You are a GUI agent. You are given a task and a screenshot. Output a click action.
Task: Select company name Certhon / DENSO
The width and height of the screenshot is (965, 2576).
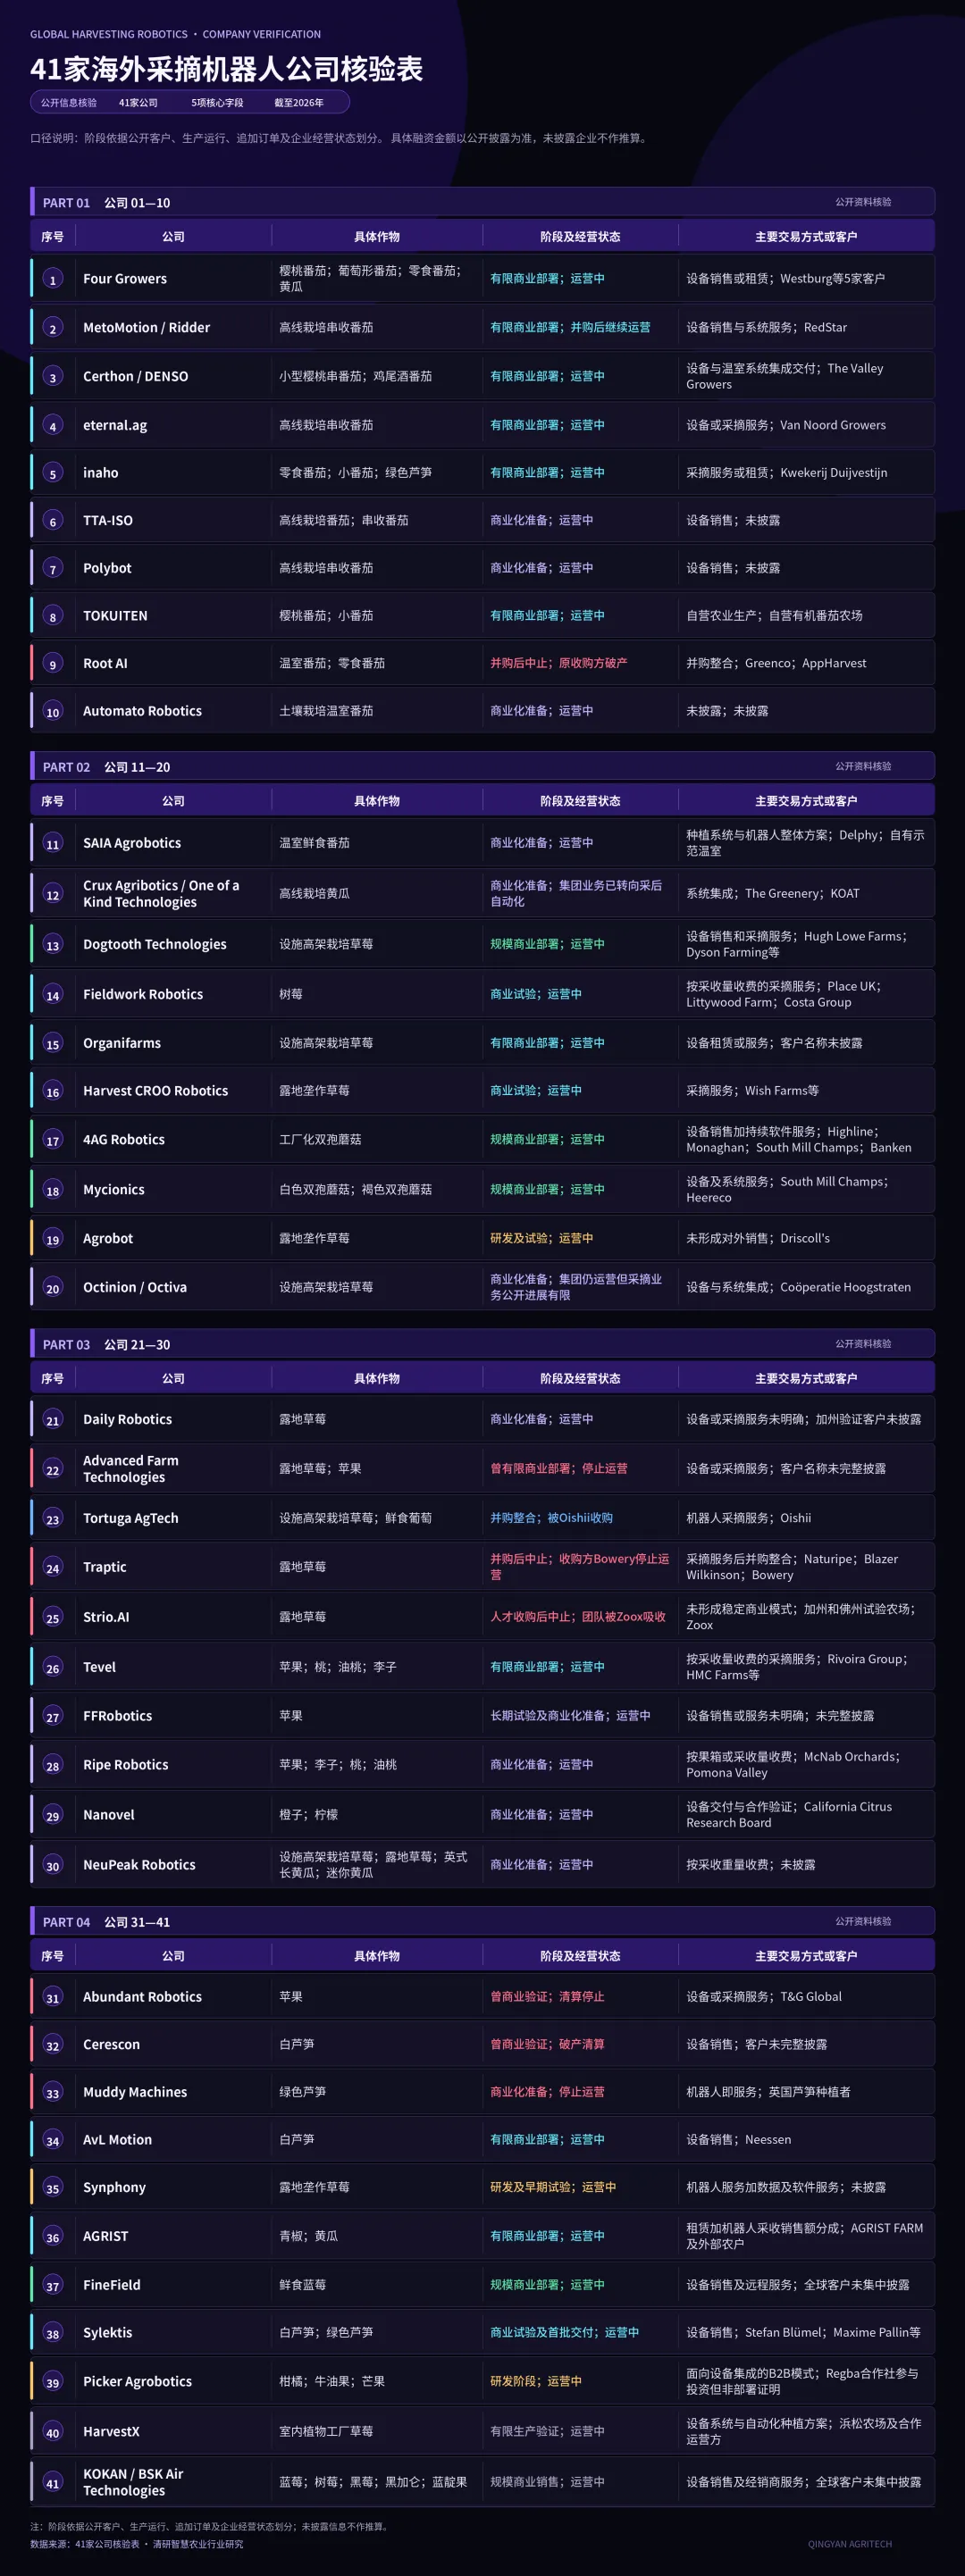pyautogui.click(x=135, y=377)
